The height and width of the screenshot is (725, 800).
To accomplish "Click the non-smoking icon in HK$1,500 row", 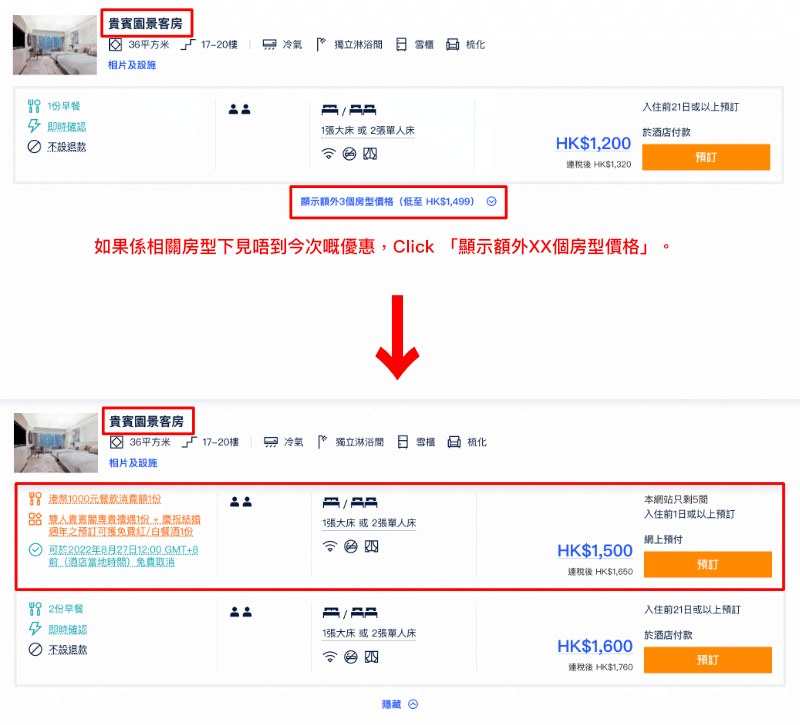I will (351, 546).
